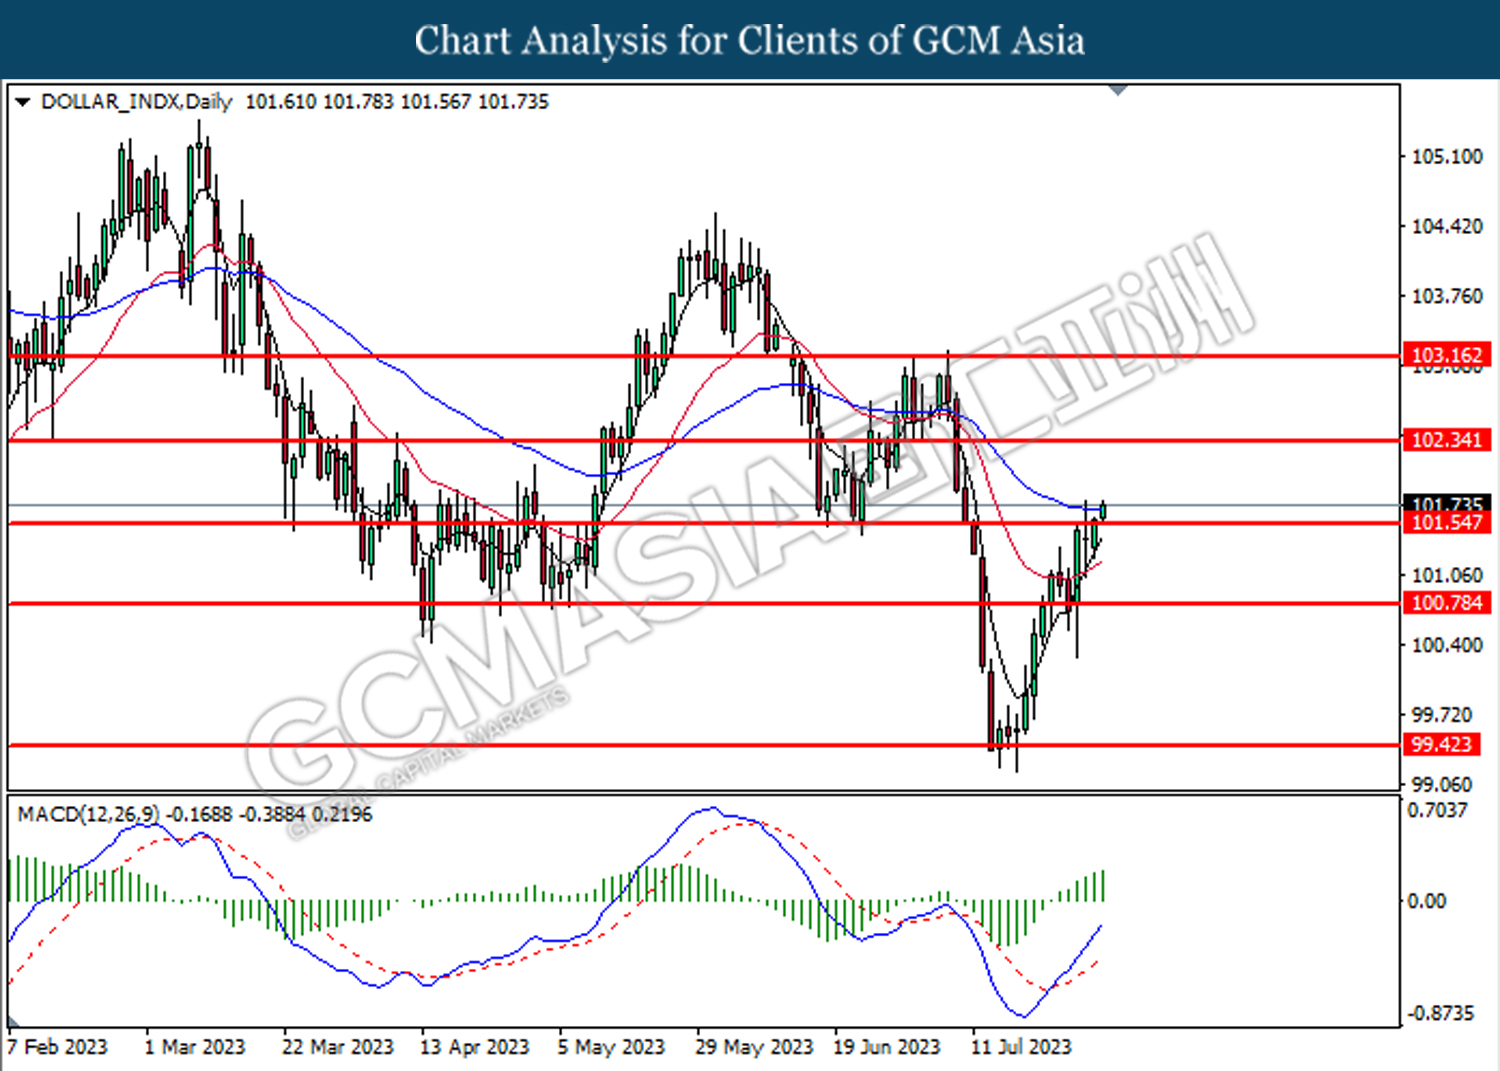The height and width of the screenshot is (1071, 1500).
Task: Click the 5 May 2023 date label
Action: [x=611, y=1047]
